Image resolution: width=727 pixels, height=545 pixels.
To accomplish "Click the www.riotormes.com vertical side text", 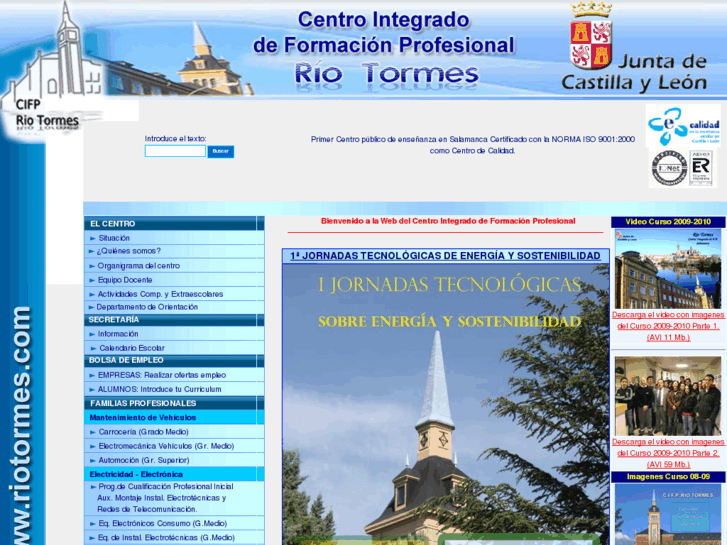I will (x=19, y=424).
